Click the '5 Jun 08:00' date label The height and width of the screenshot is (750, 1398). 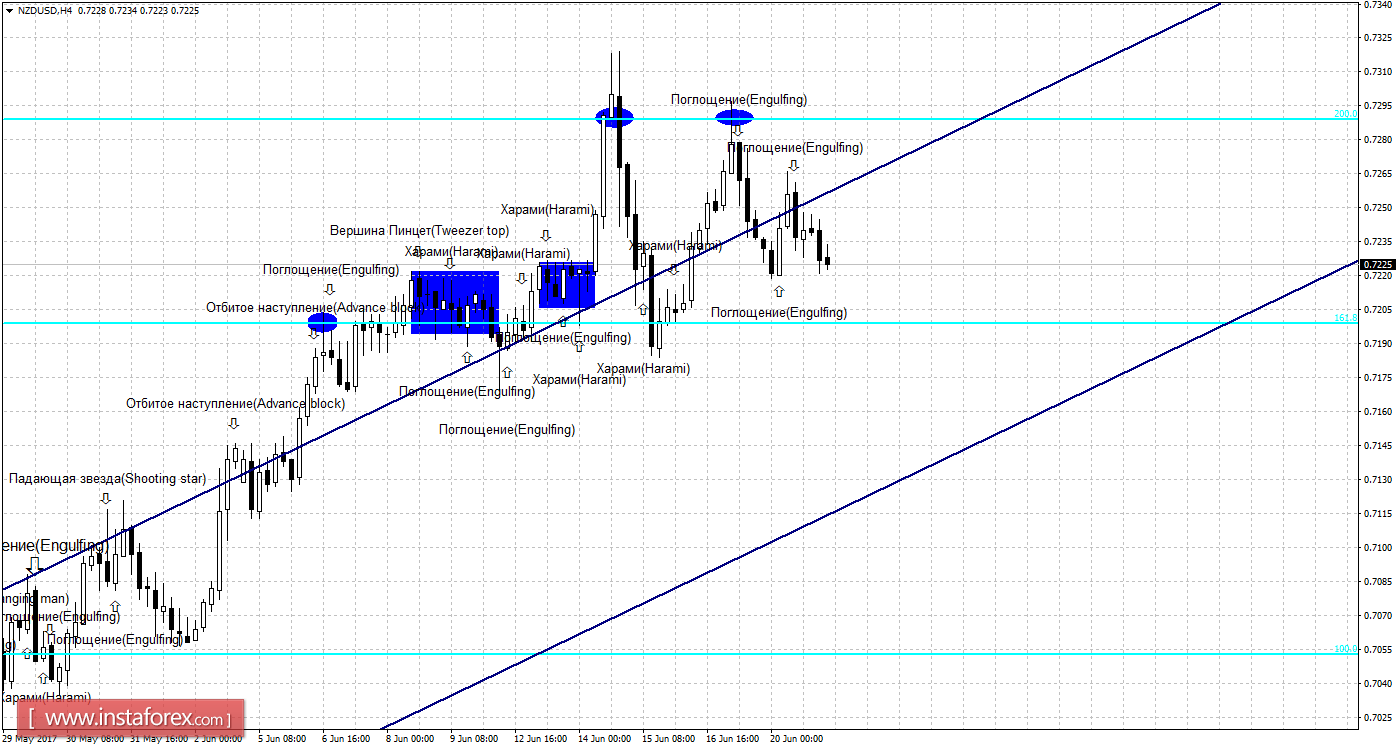coord(281,739)
